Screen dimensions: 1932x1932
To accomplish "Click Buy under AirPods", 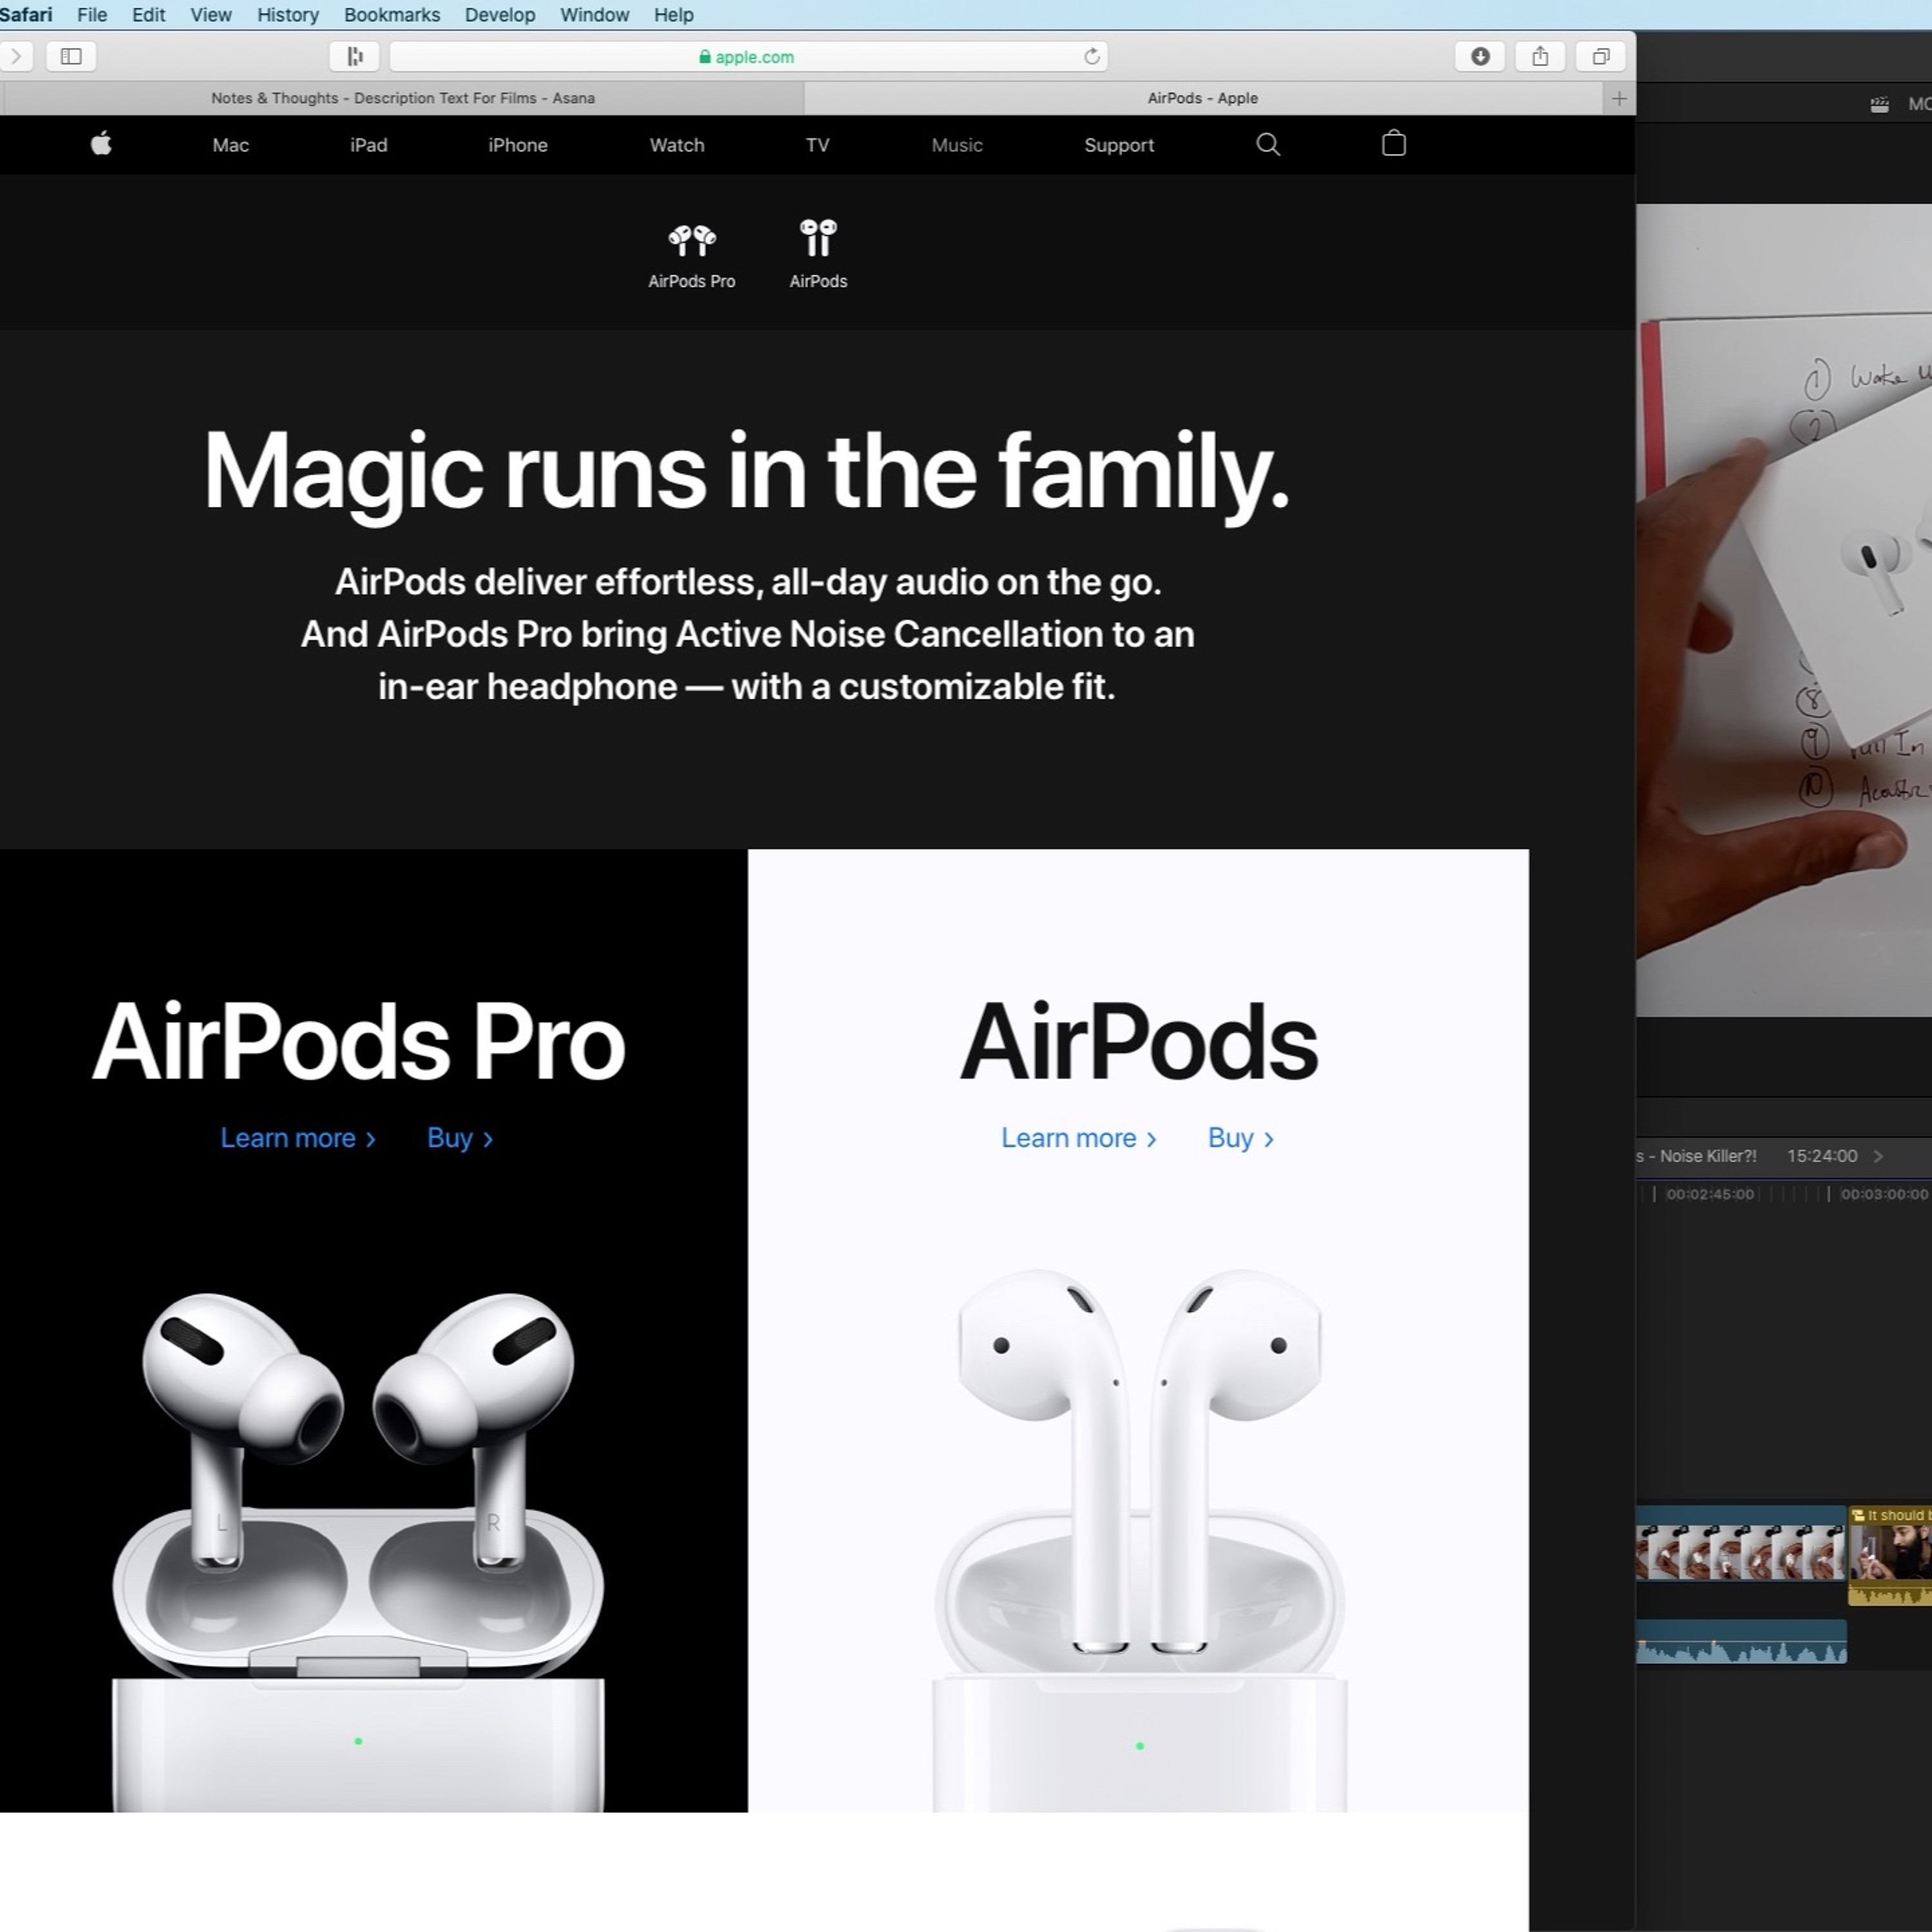I will click(1241, 1138).
